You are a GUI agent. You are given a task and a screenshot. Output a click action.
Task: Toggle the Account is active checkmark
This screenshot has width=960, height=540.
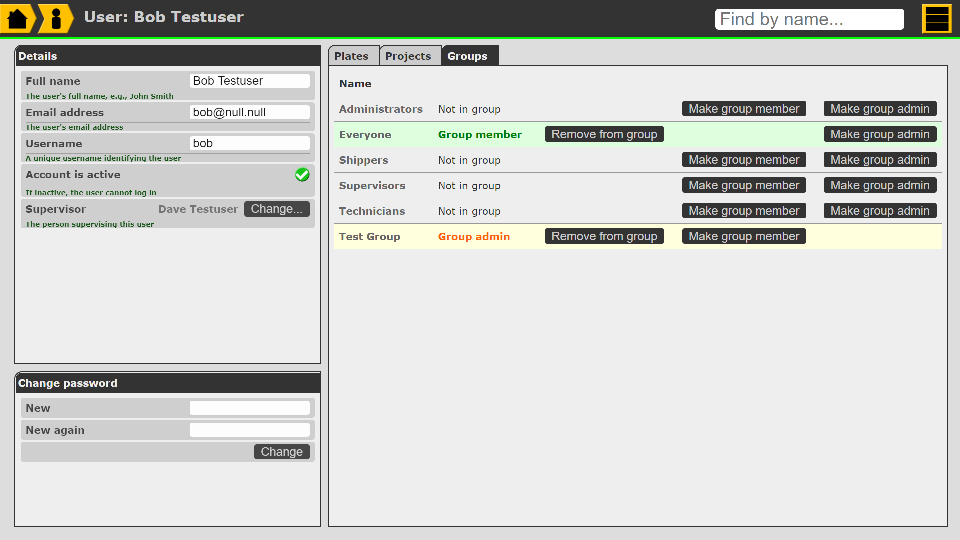coord(302,175)
